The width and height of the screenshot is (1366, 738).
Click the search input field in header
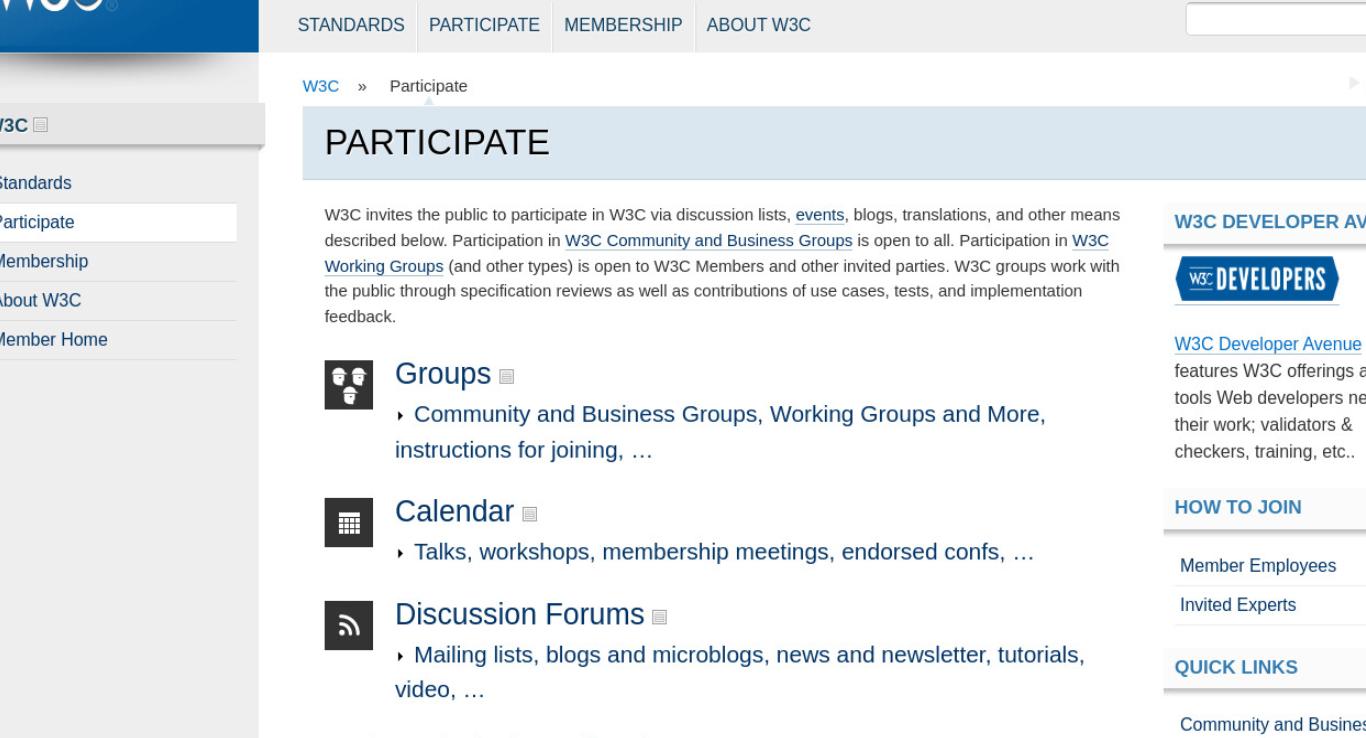click(1276, 19)
